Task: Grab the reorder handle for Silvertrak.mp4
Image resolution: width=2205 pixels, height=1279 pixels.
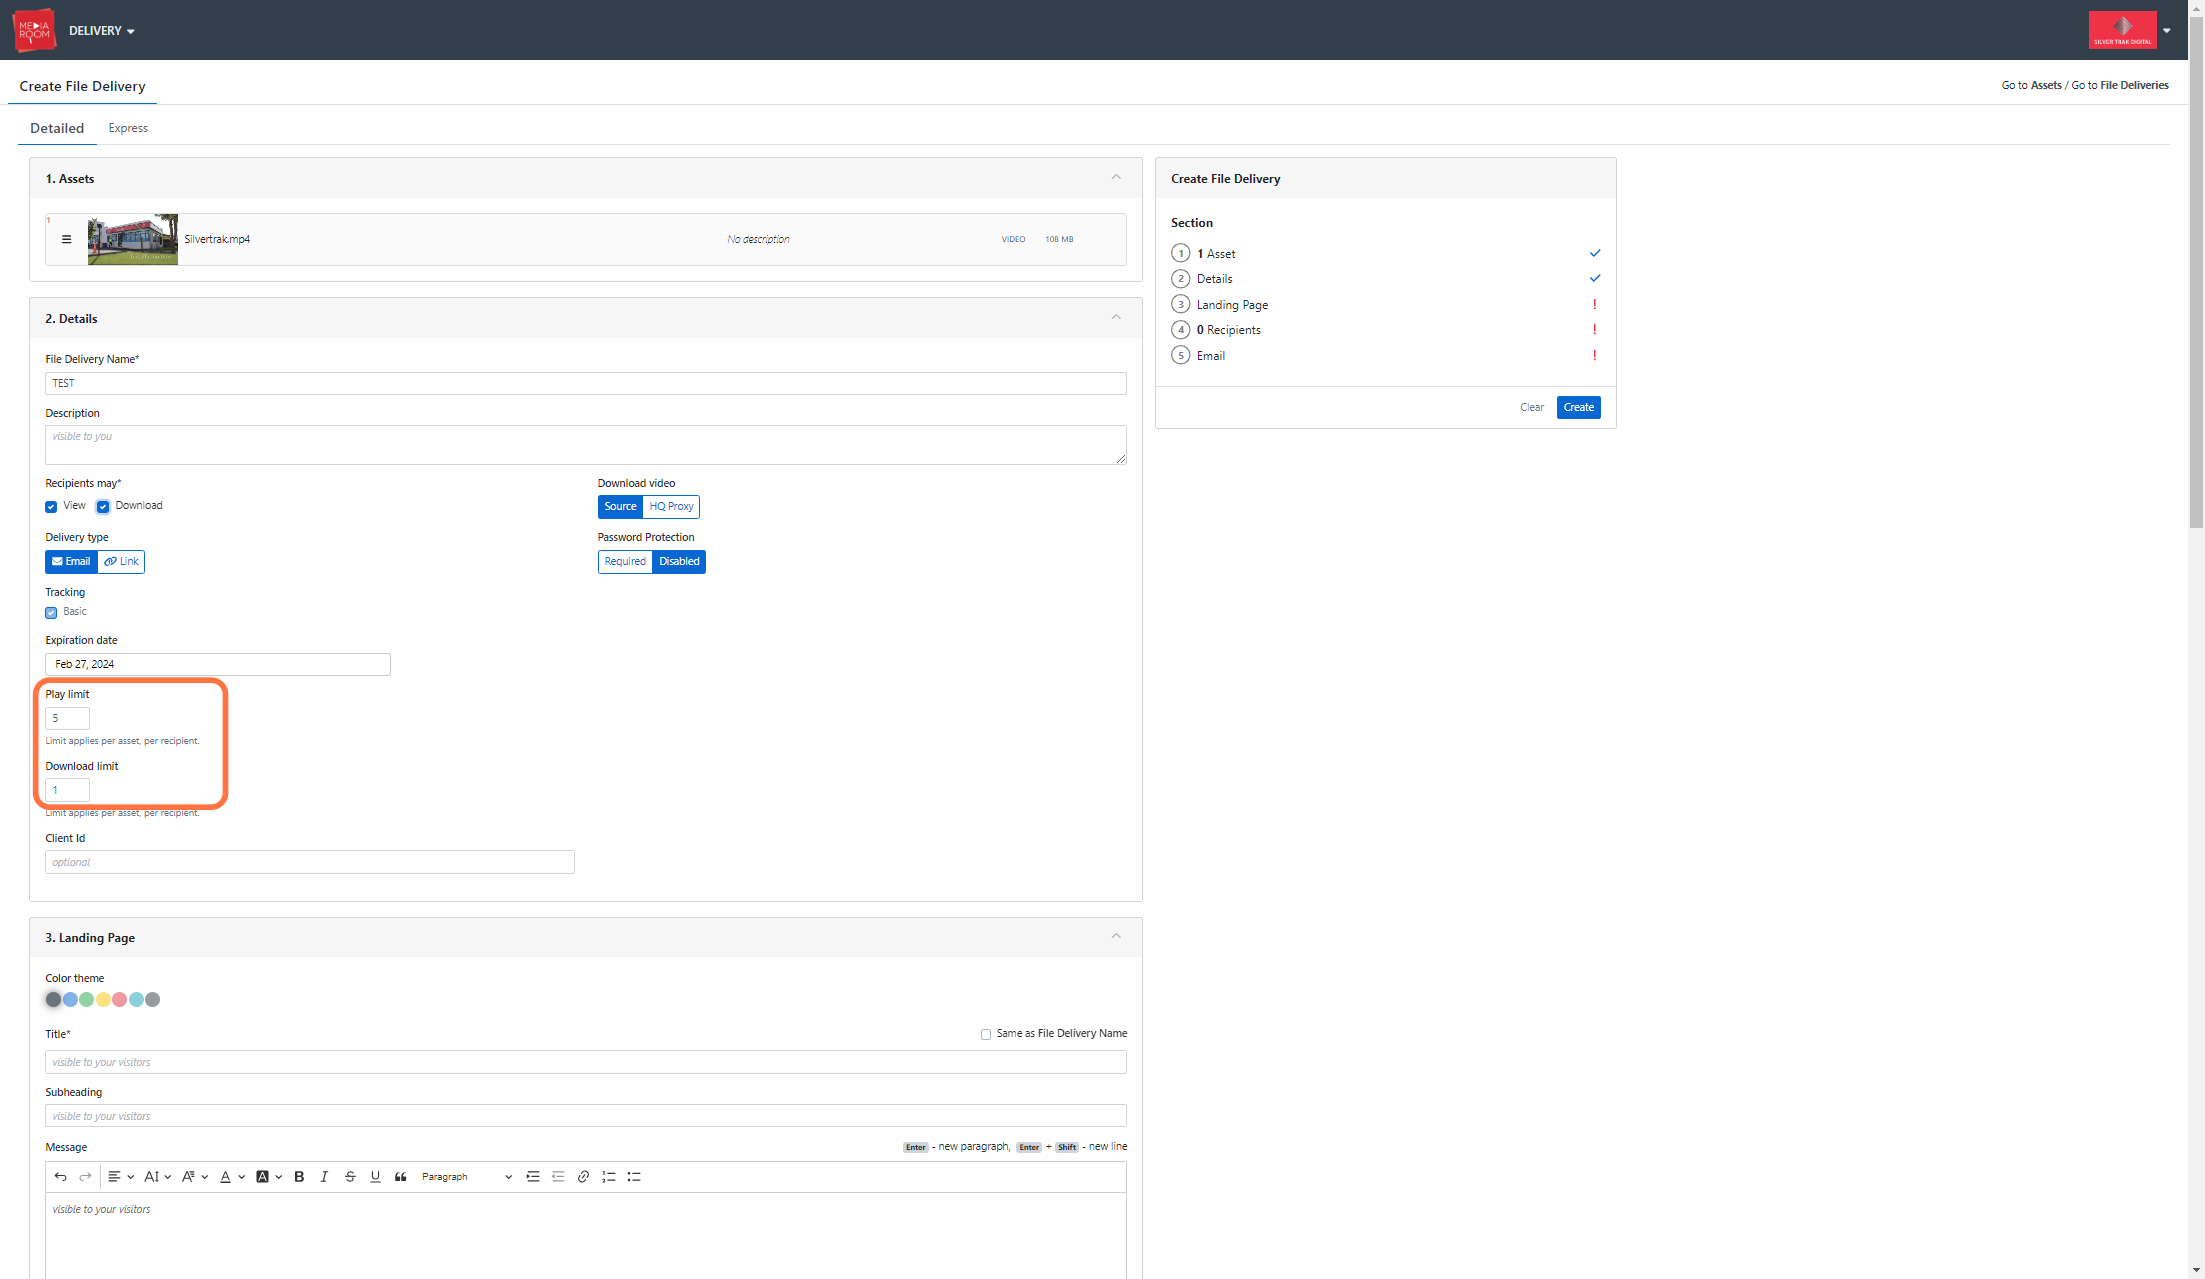Action: coord(66,239)
